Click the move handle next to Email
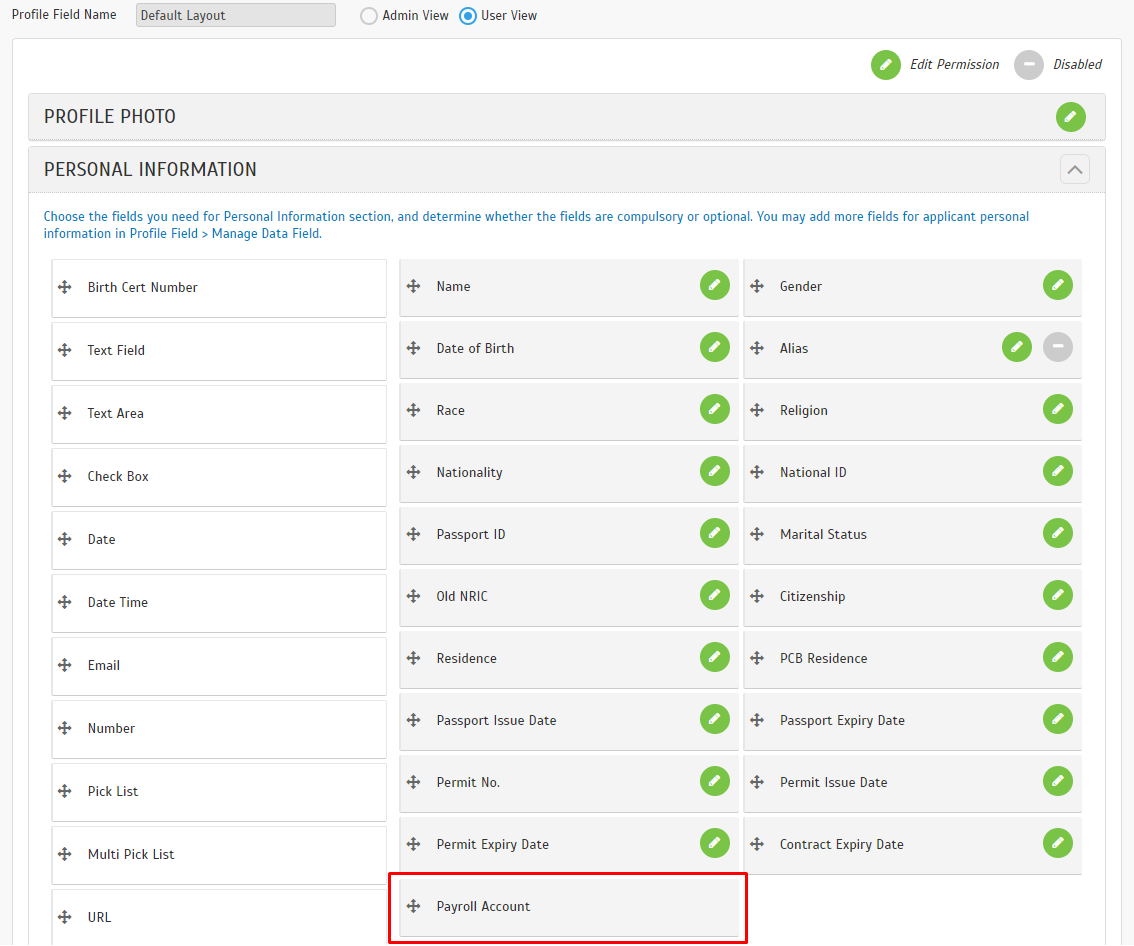This screenshot has width=1134, height=946. [x=65, y=665]
